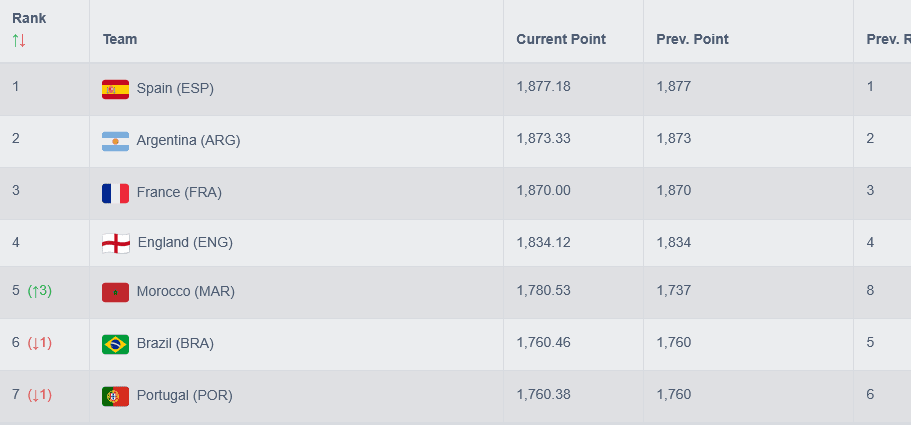This screenshot has width=911, height=425.
Task: Open the Portugal (POR) team link
Action: pyautogui.click(x=184, y=395)
